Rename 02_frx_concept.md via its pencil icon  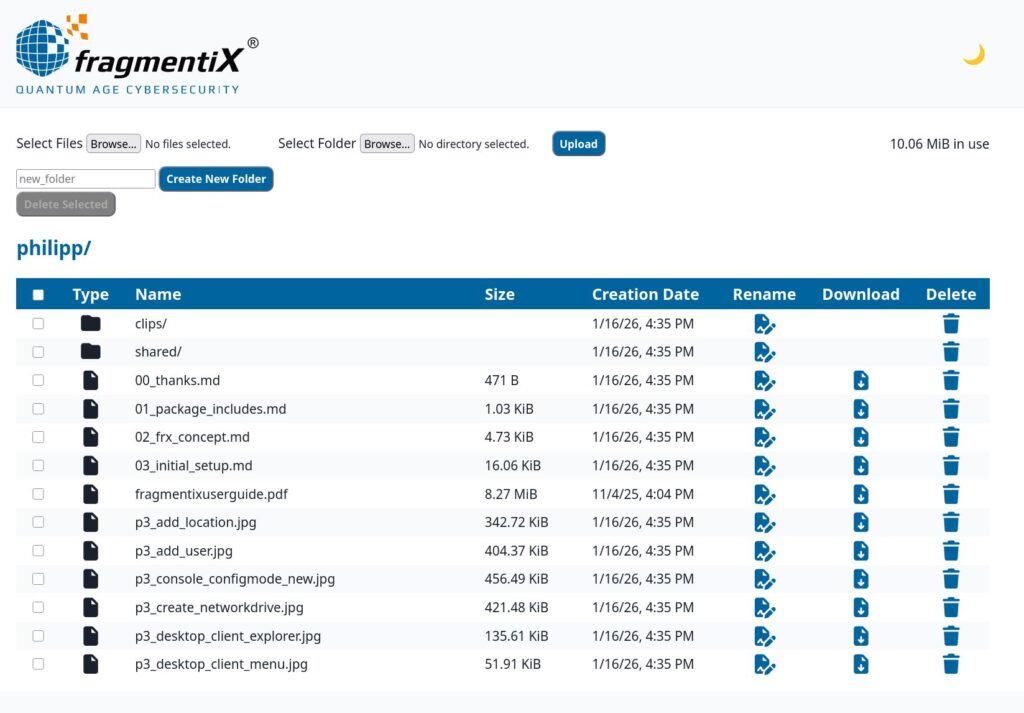click(764, 437)
